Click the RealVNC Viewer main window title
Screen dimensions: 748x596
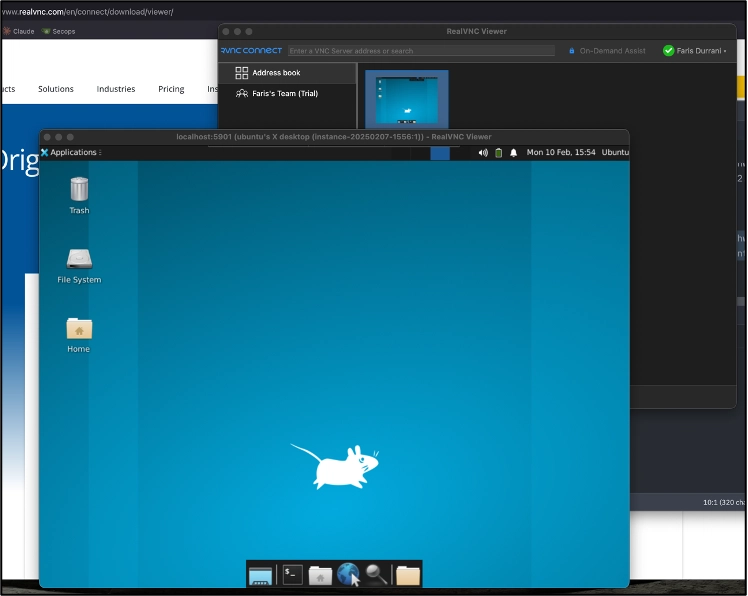[477, 31]
